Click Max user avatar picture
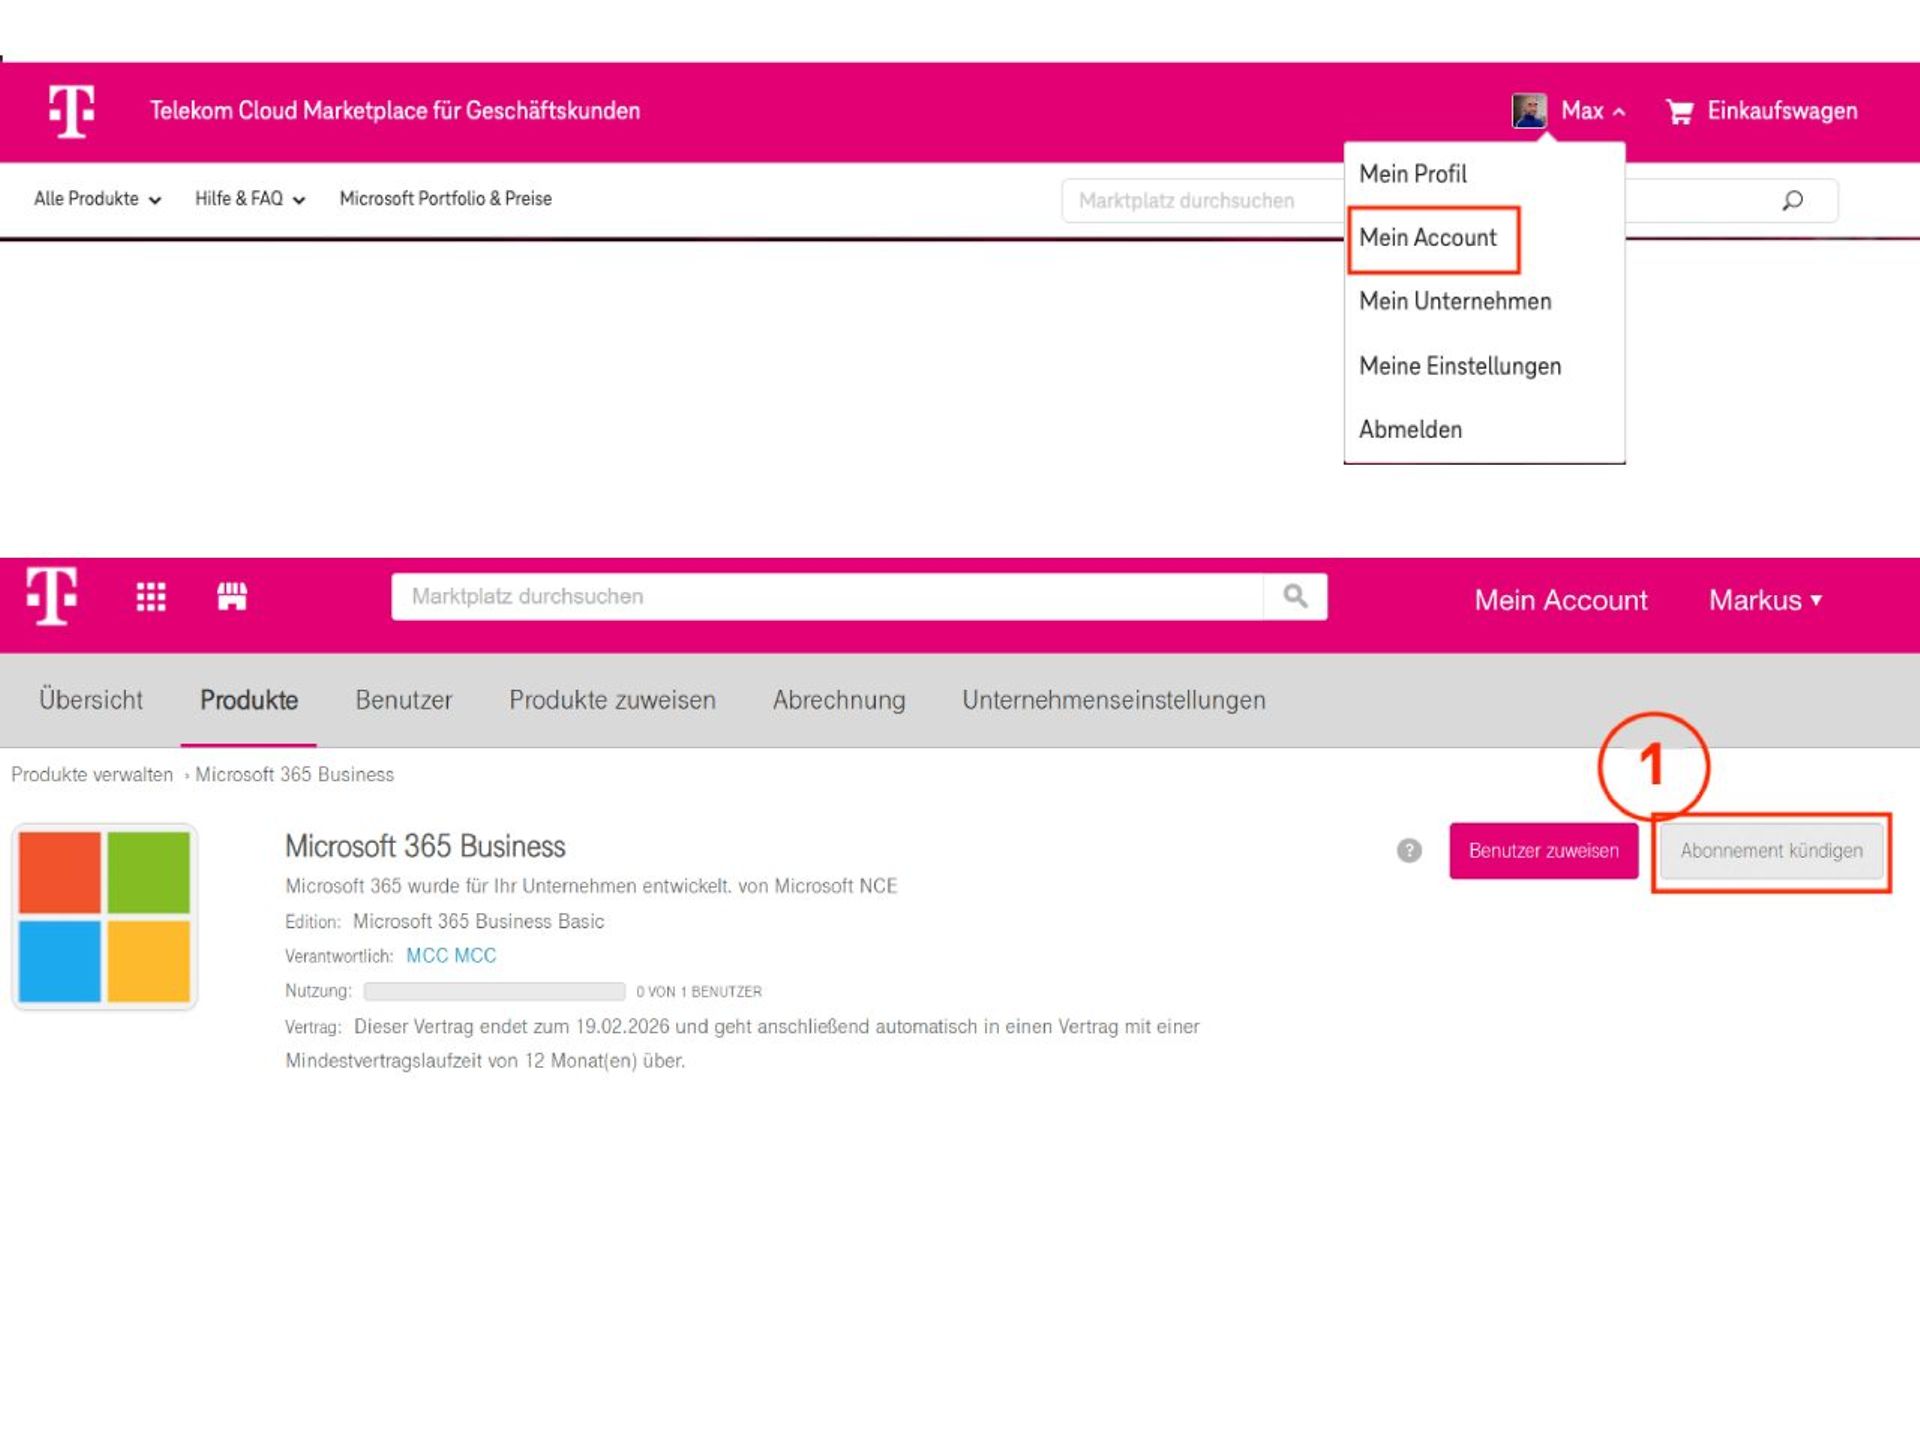Screen dimensions: 1920x1440 click(x=1529, y=111)
